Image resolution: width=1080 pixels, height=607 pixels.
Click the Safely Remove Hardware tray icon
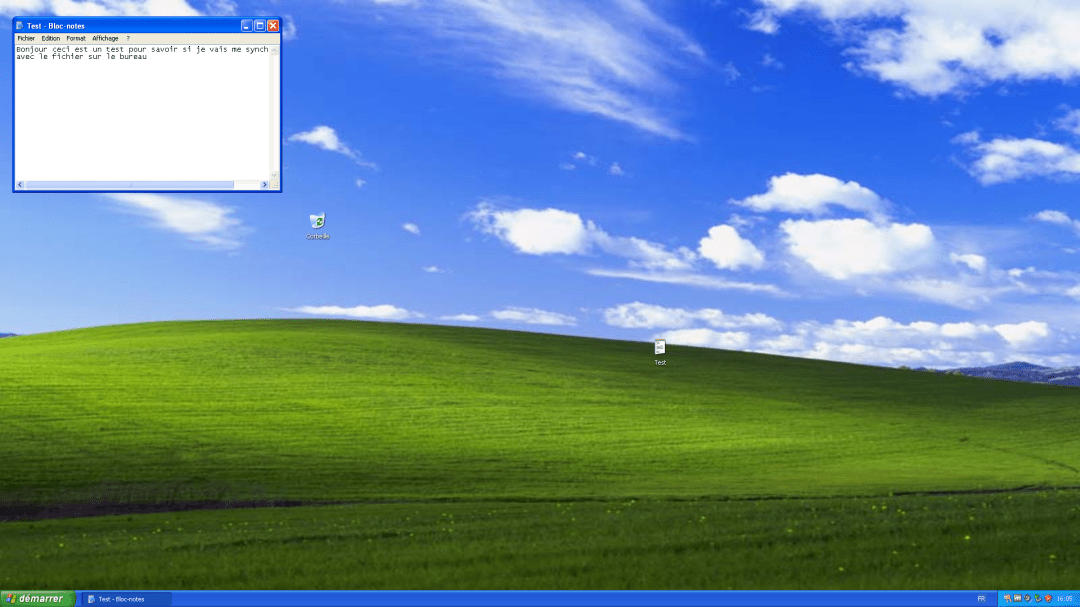1038,598
